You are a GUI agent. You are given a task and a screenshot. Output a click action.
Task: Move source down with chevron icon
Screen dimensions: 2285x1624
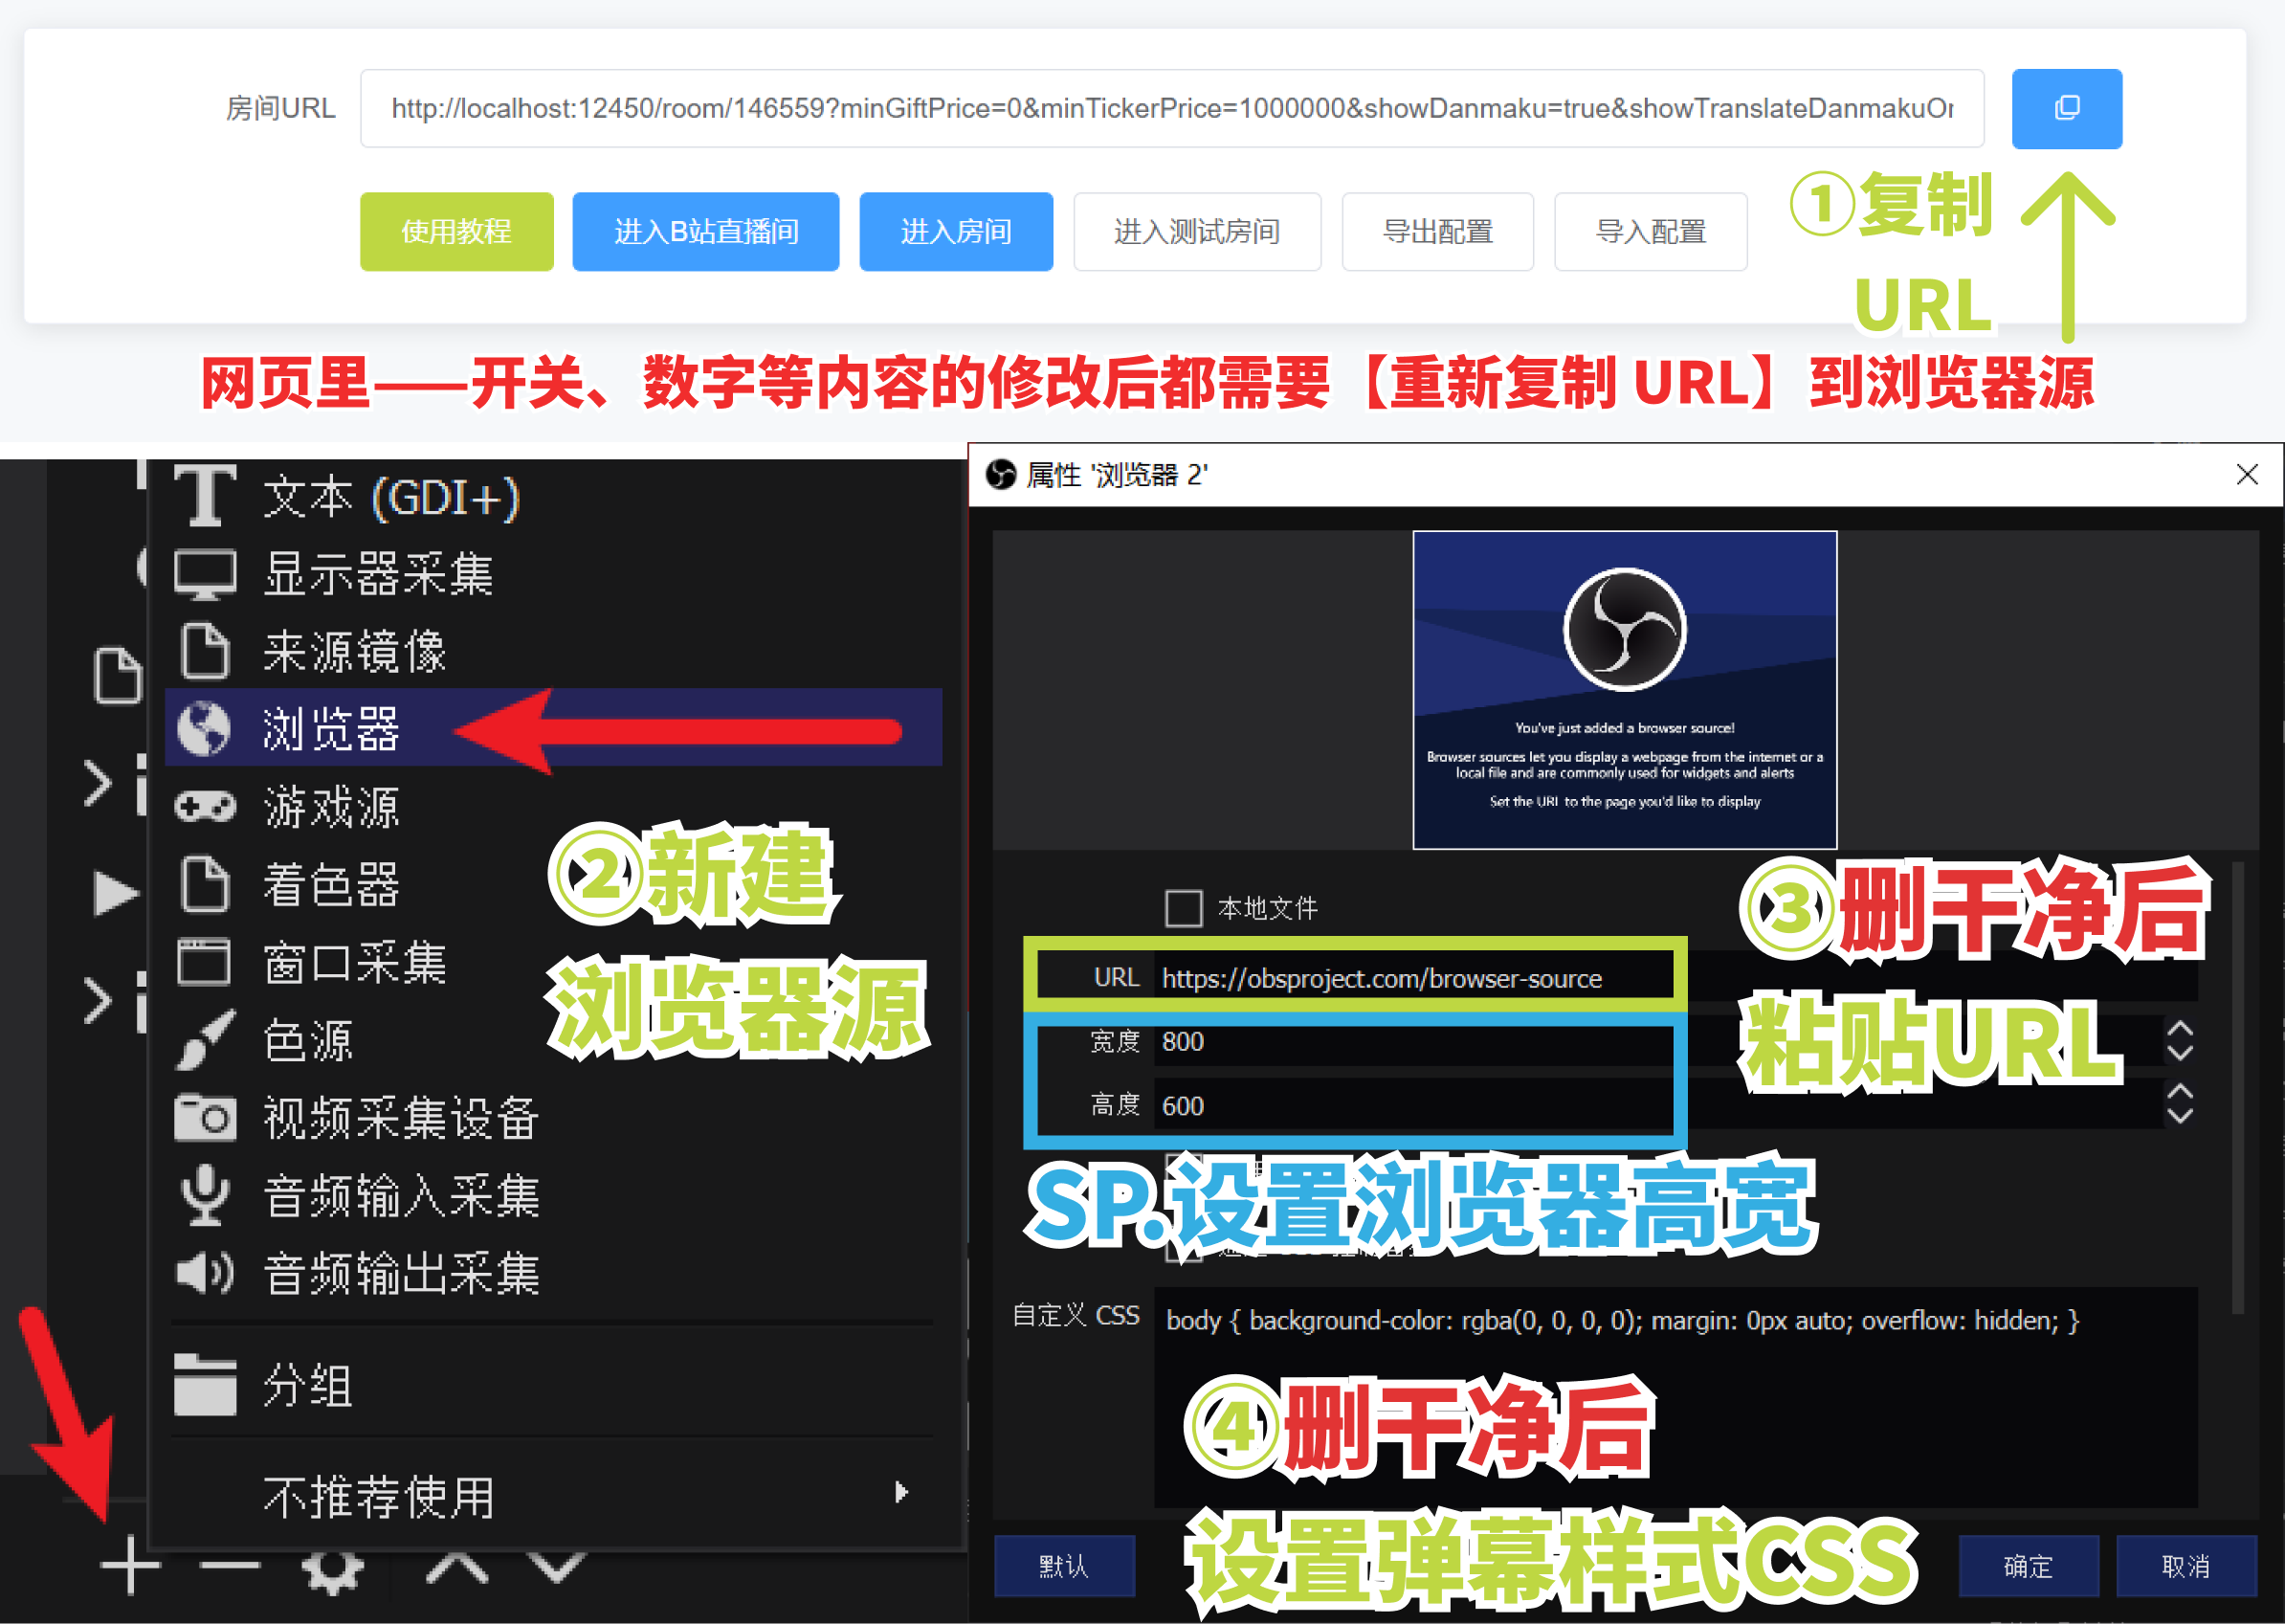(x=557, y=1567)
